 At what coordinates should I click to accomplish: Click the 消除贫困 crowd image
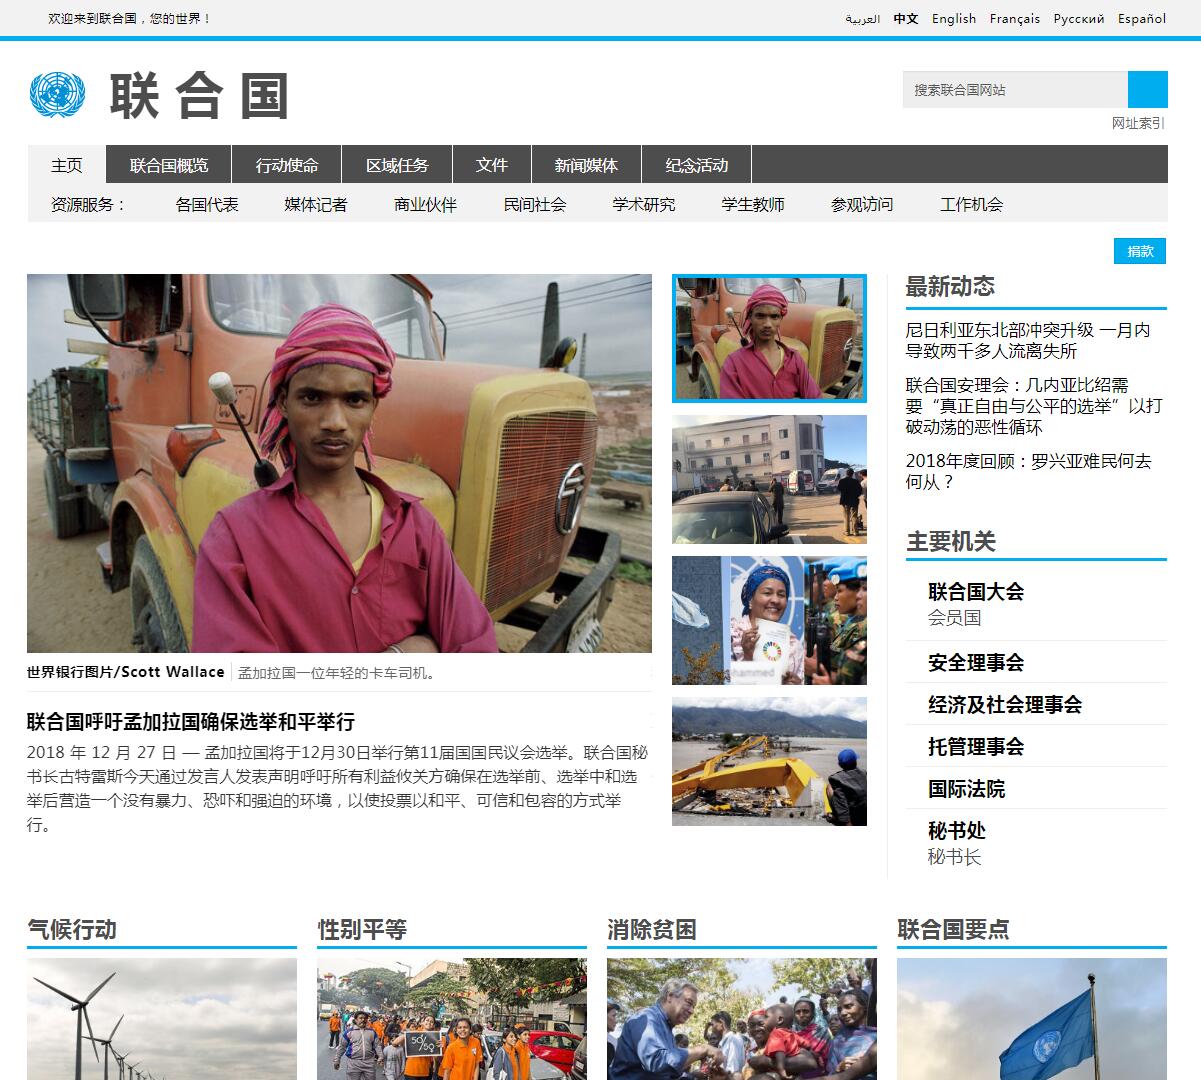(x=742, y=1019)
